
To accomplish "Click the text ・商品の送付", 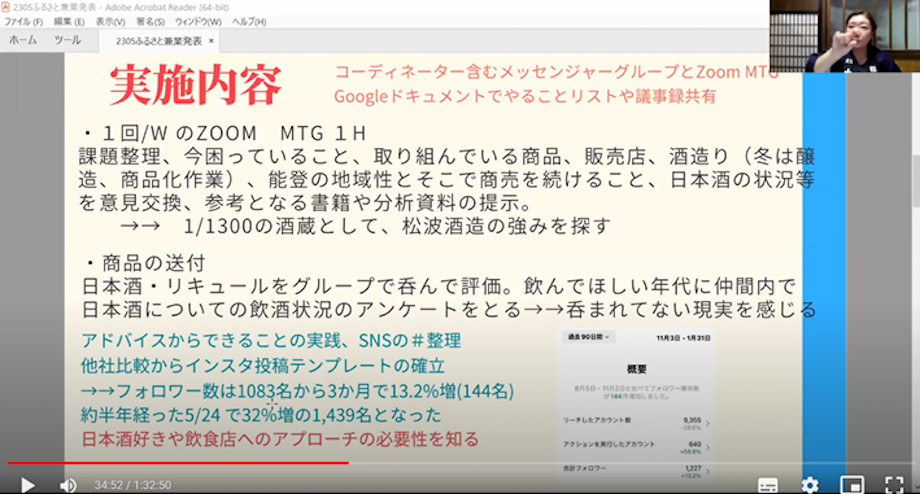I will 144,263.
